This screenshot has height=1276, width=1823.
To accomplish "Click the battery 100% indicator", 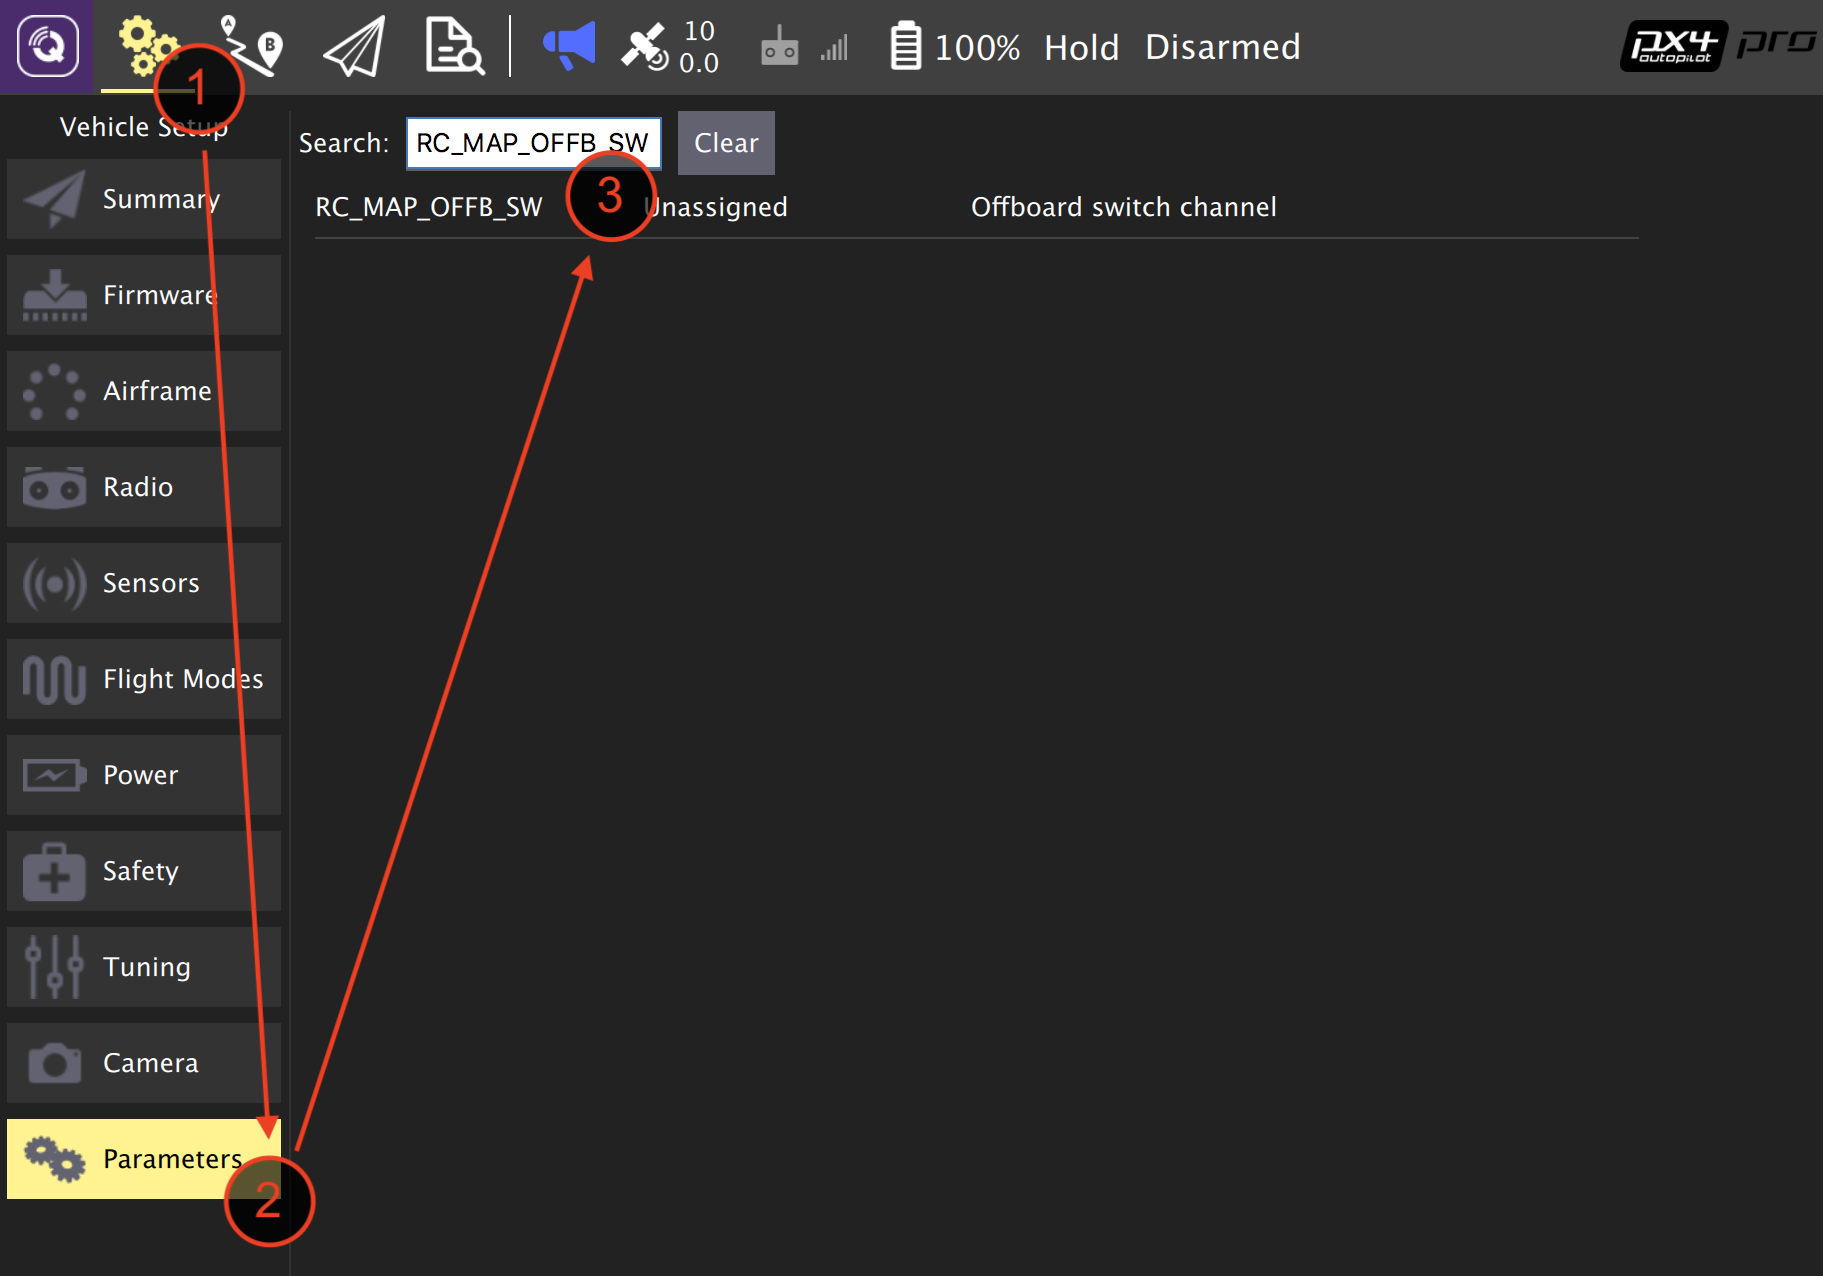I will click(954, 47).
